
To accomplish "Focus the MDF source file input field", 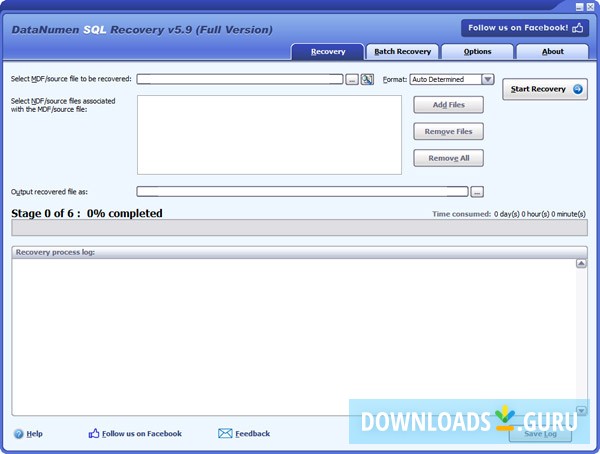I will [240, 79].
